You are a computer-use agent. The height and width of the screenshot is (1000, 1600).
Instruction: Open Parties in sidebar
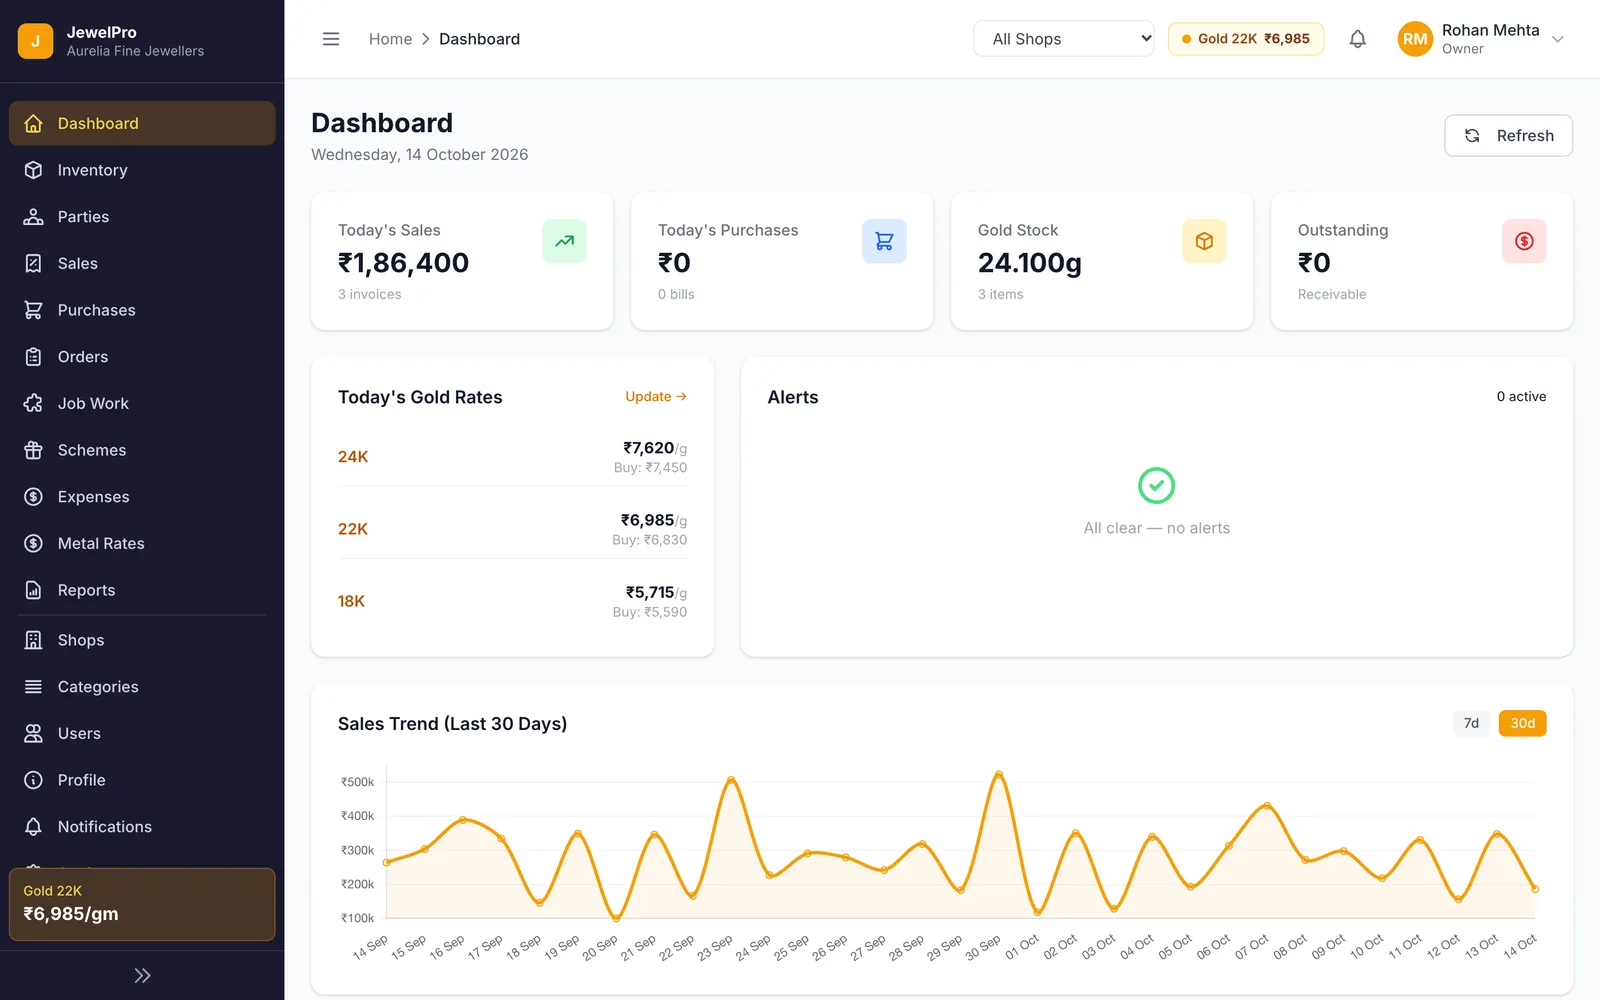coord(142,217)
